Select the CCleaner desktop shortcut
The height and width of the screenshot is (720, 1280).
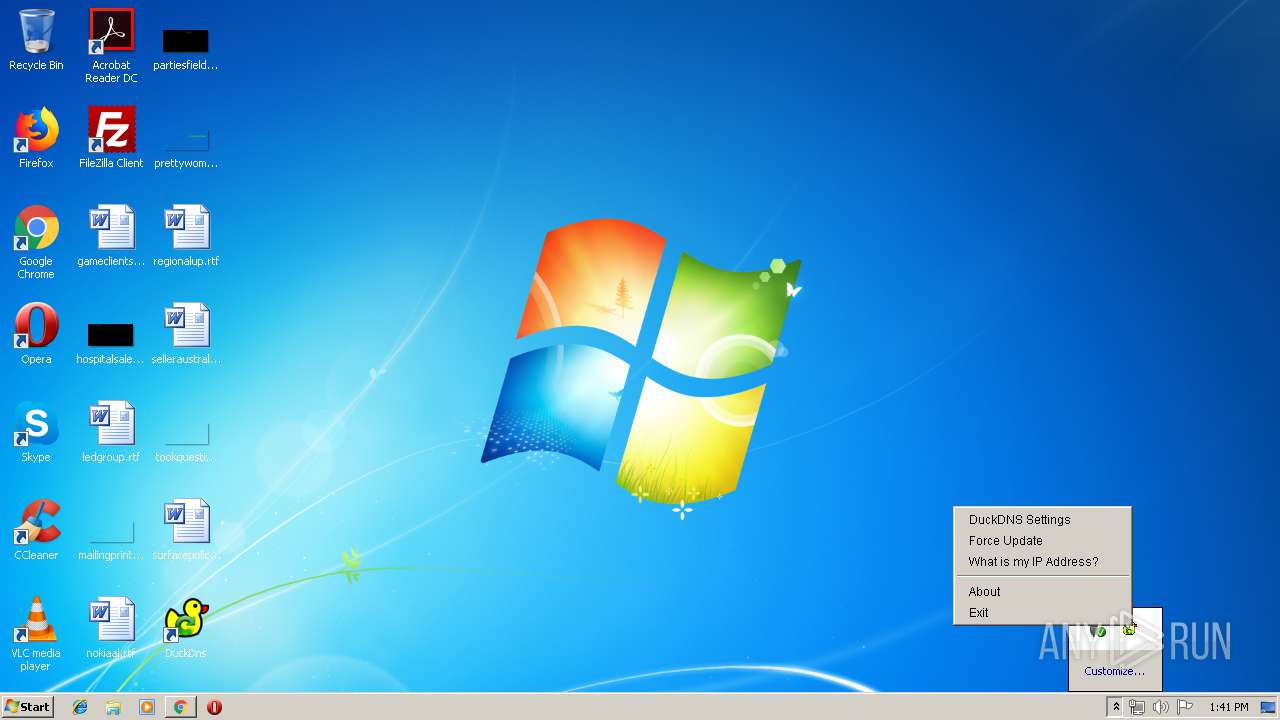[36, 530]
